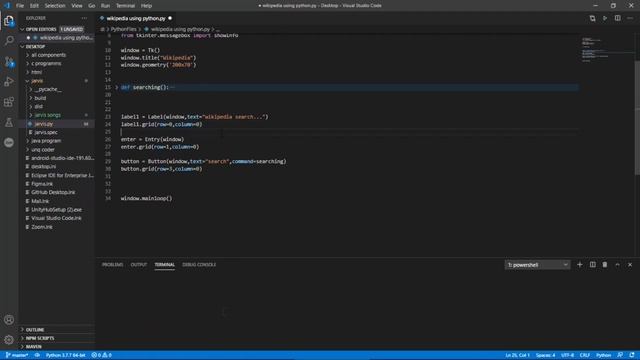Open the Search view in the activity bar
This screenshot has height=360, width=640.
click(9, 40)
